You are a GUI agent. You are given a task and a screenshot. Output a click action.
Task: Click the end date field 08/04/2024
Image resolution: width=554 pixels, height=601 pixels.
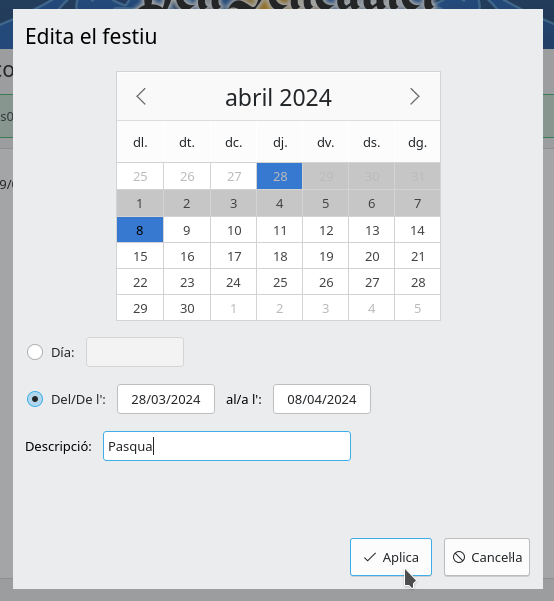(x=322, y=399)
